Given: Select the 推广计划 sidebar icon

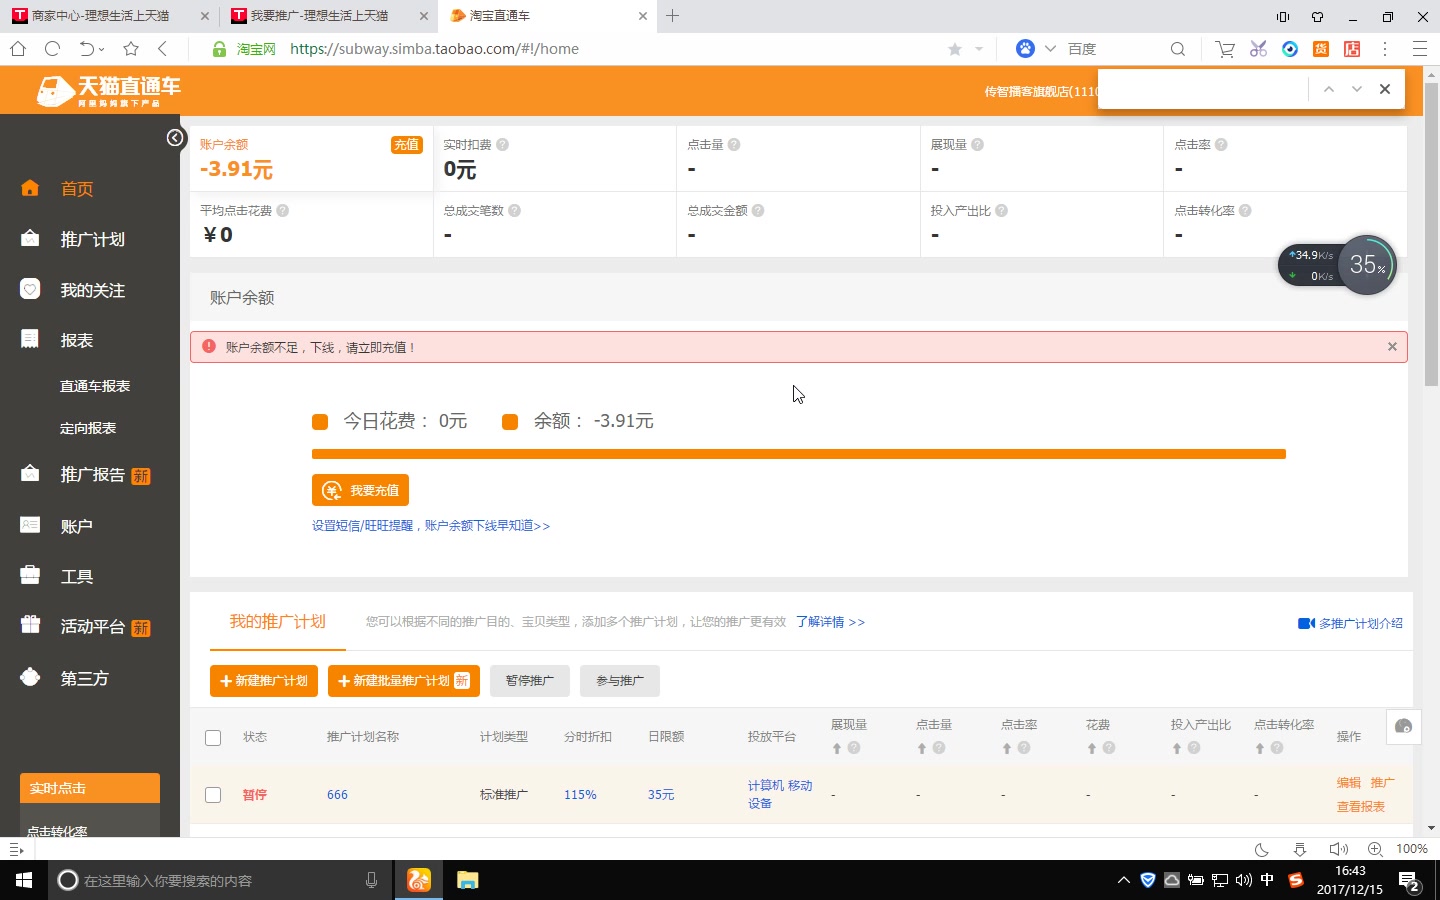Looking at the screenshot, I should pyautogui.click(x=30, y=239).
